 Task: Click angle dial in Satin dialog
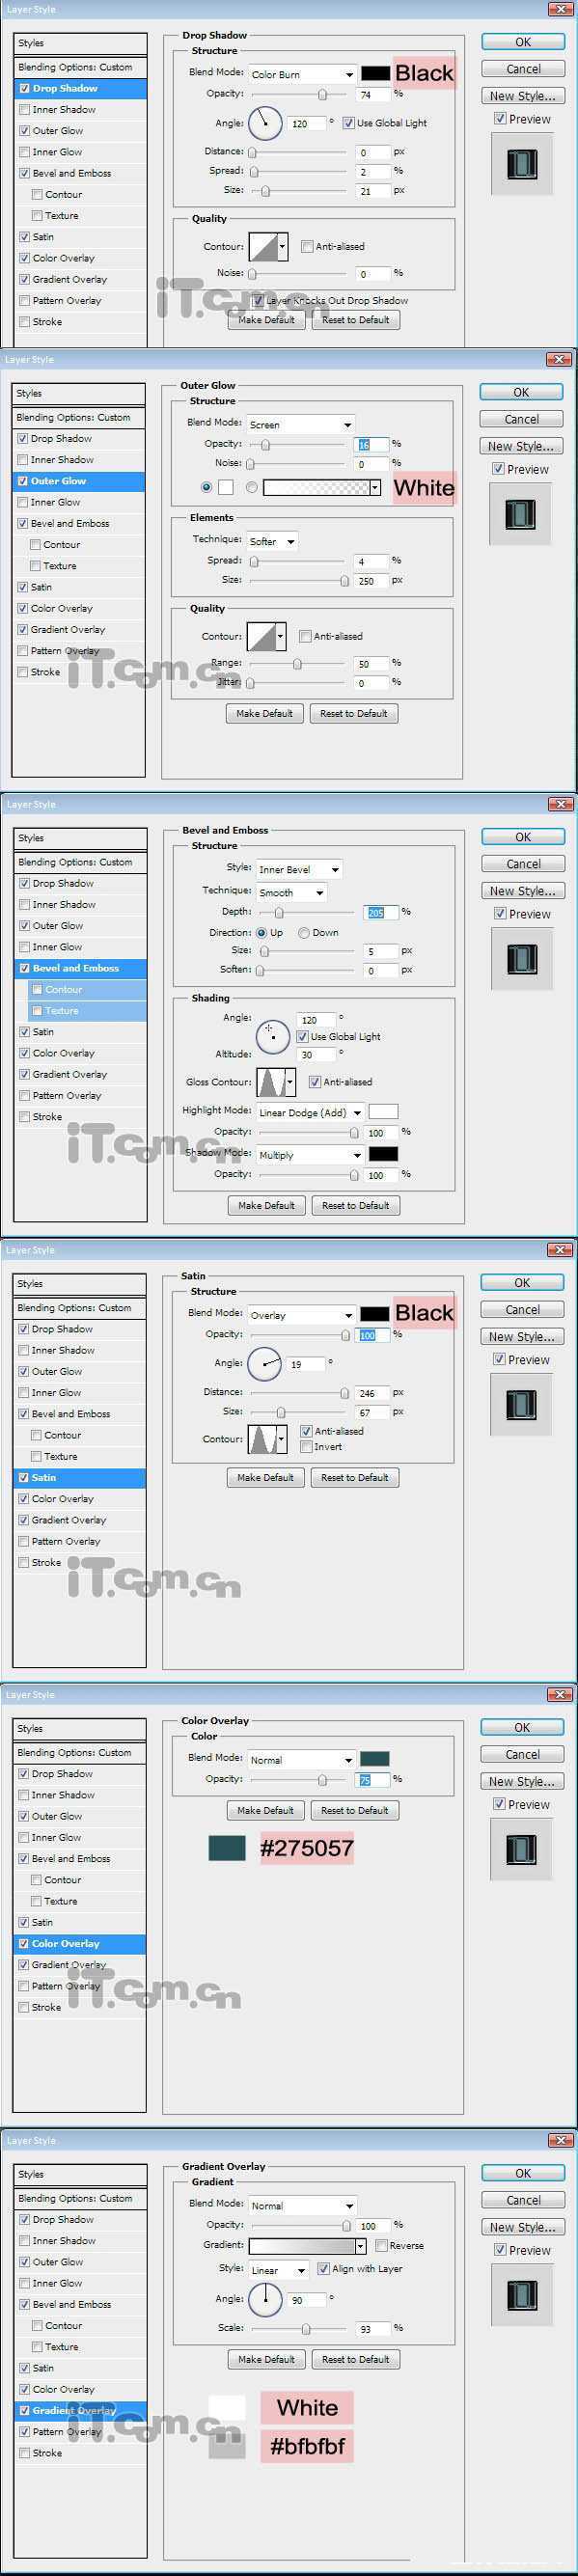(264, 1363)
